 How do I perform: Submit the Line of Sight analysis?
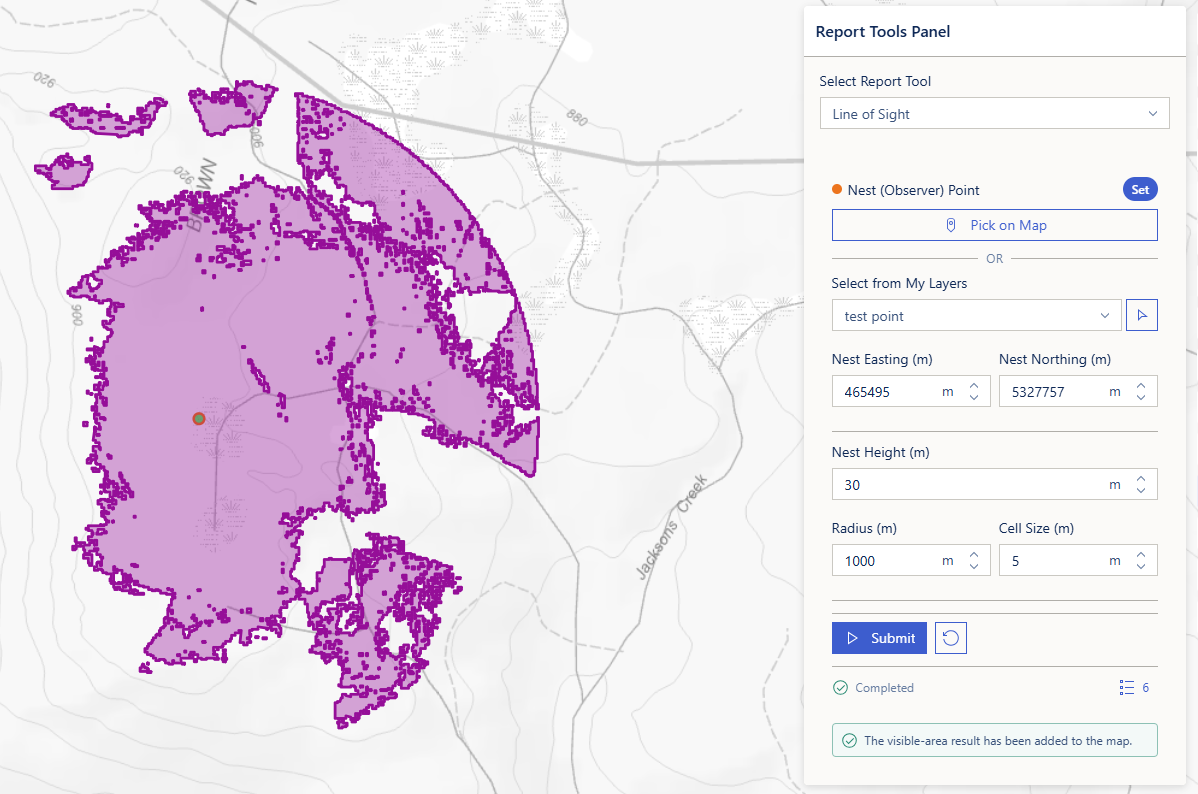879,638
